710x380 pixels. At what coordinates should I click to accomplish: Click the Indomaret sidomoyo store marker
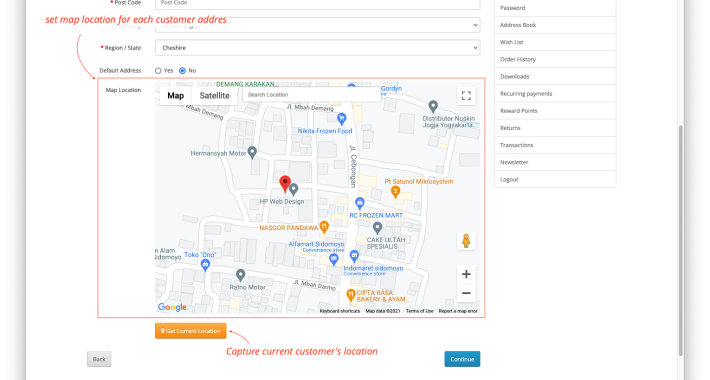coord(355,256)
